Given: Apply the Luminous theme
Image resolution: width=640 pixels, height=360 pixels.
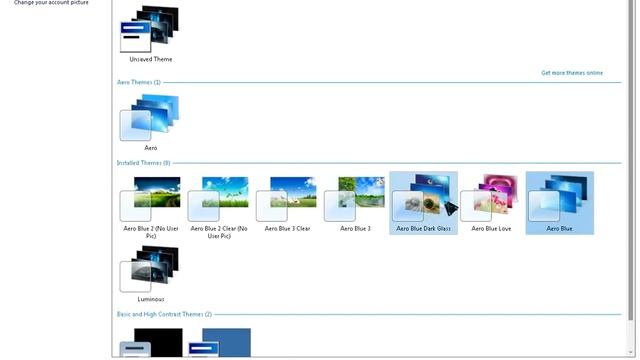Looking at the screenshot, I should (x=150, y=273).
